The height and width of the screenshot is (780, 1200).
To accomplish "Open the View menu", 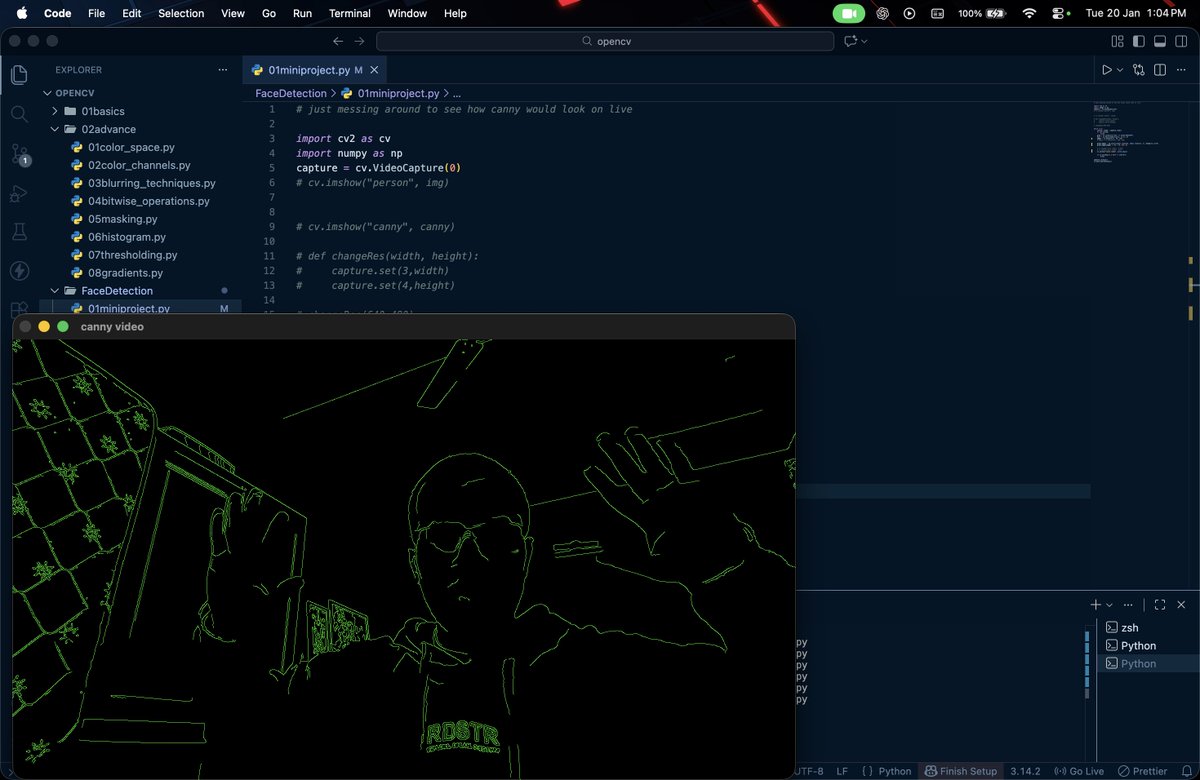I will [x=233, y=13].
